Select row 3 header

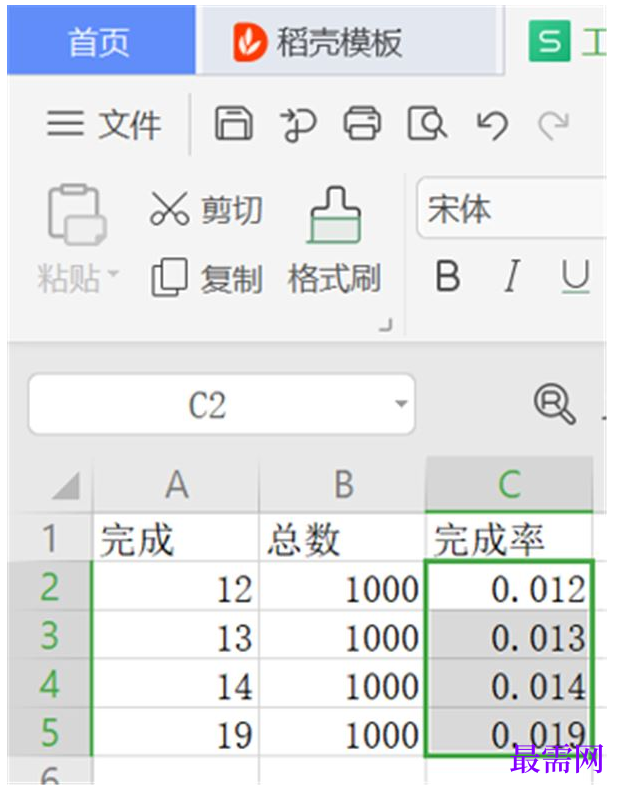(x=49, y=635)
